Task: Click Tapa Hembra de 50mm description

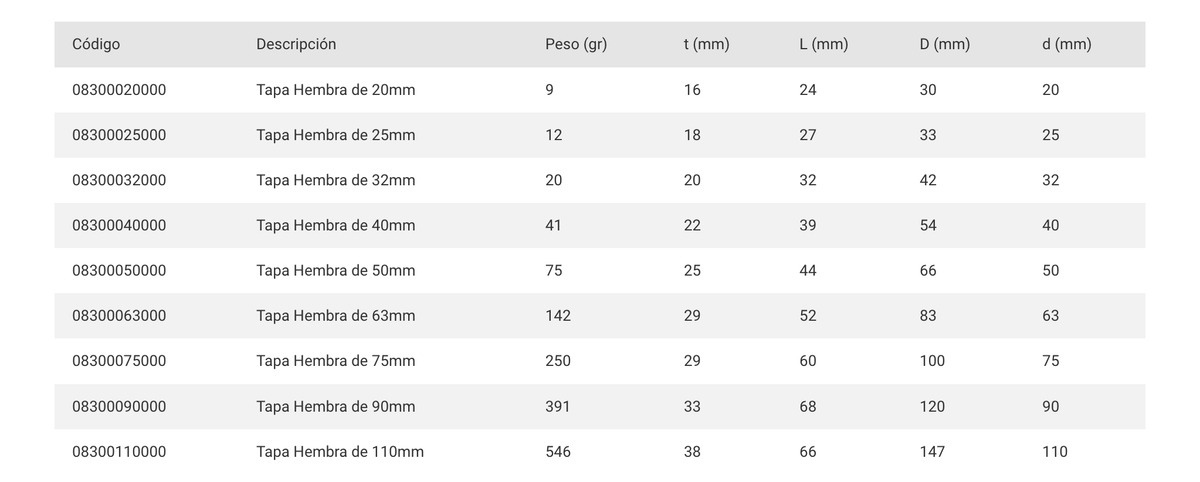Action: [335, 271]
